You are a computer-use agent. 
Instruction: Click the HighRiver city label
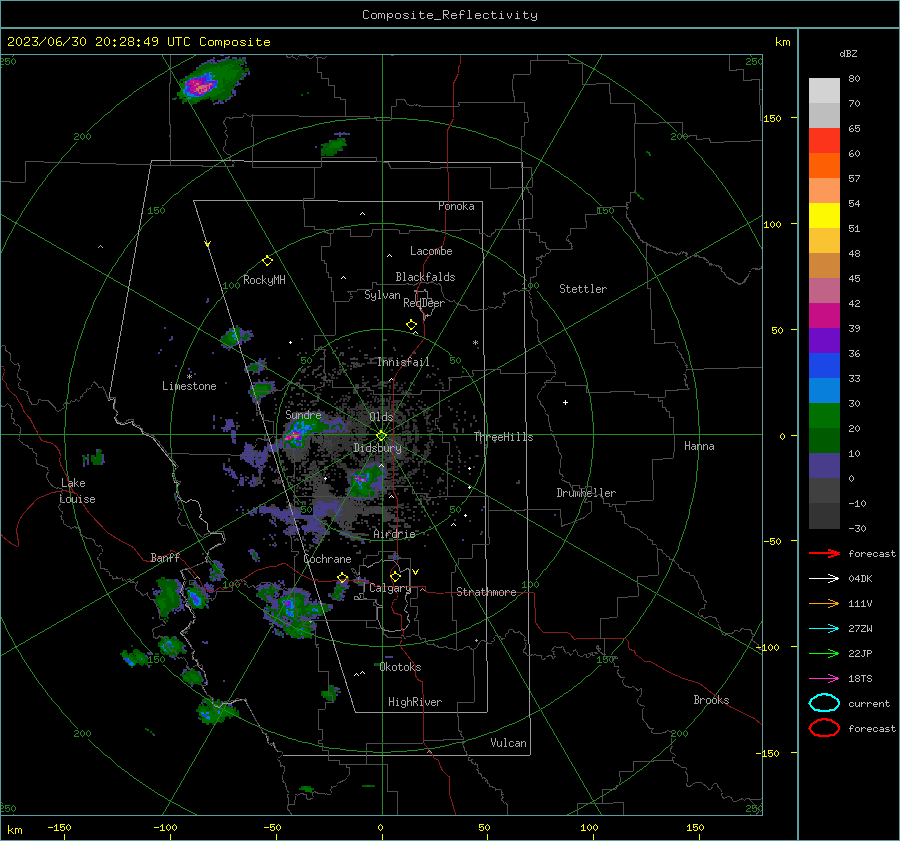click(x=415, y=702)
